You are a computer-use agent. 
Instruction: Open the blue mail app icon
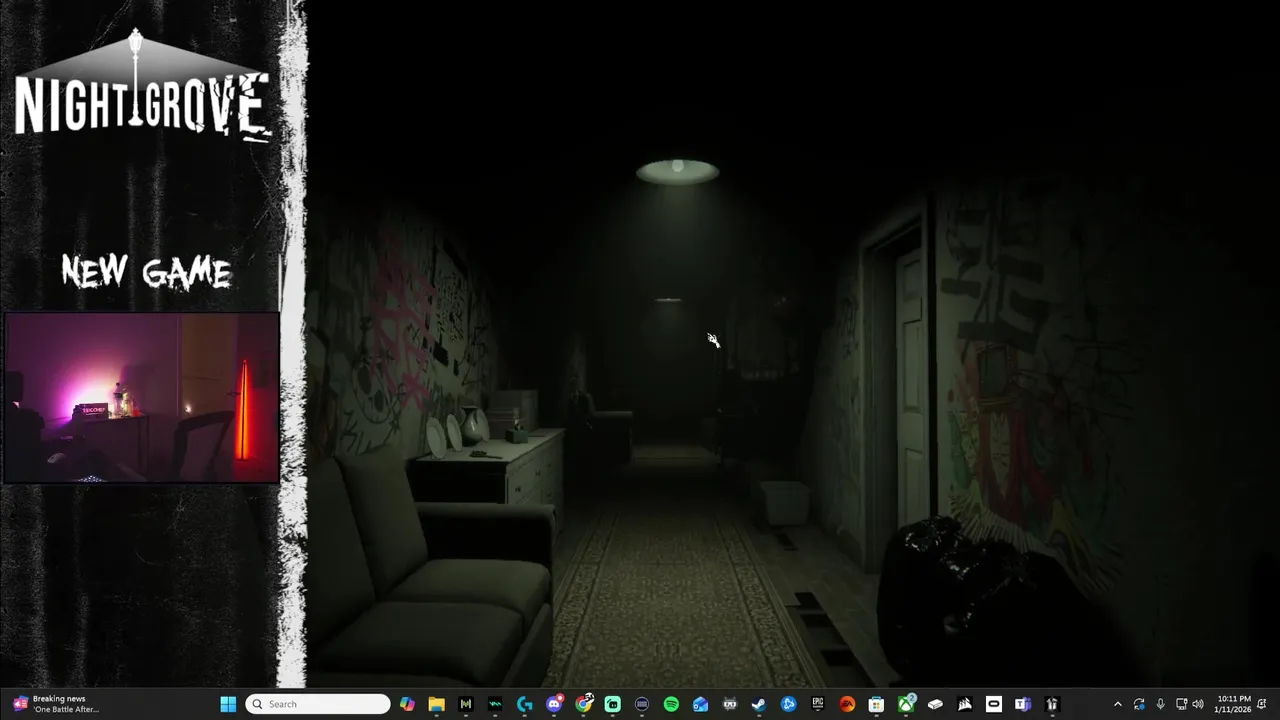(700, 704)
